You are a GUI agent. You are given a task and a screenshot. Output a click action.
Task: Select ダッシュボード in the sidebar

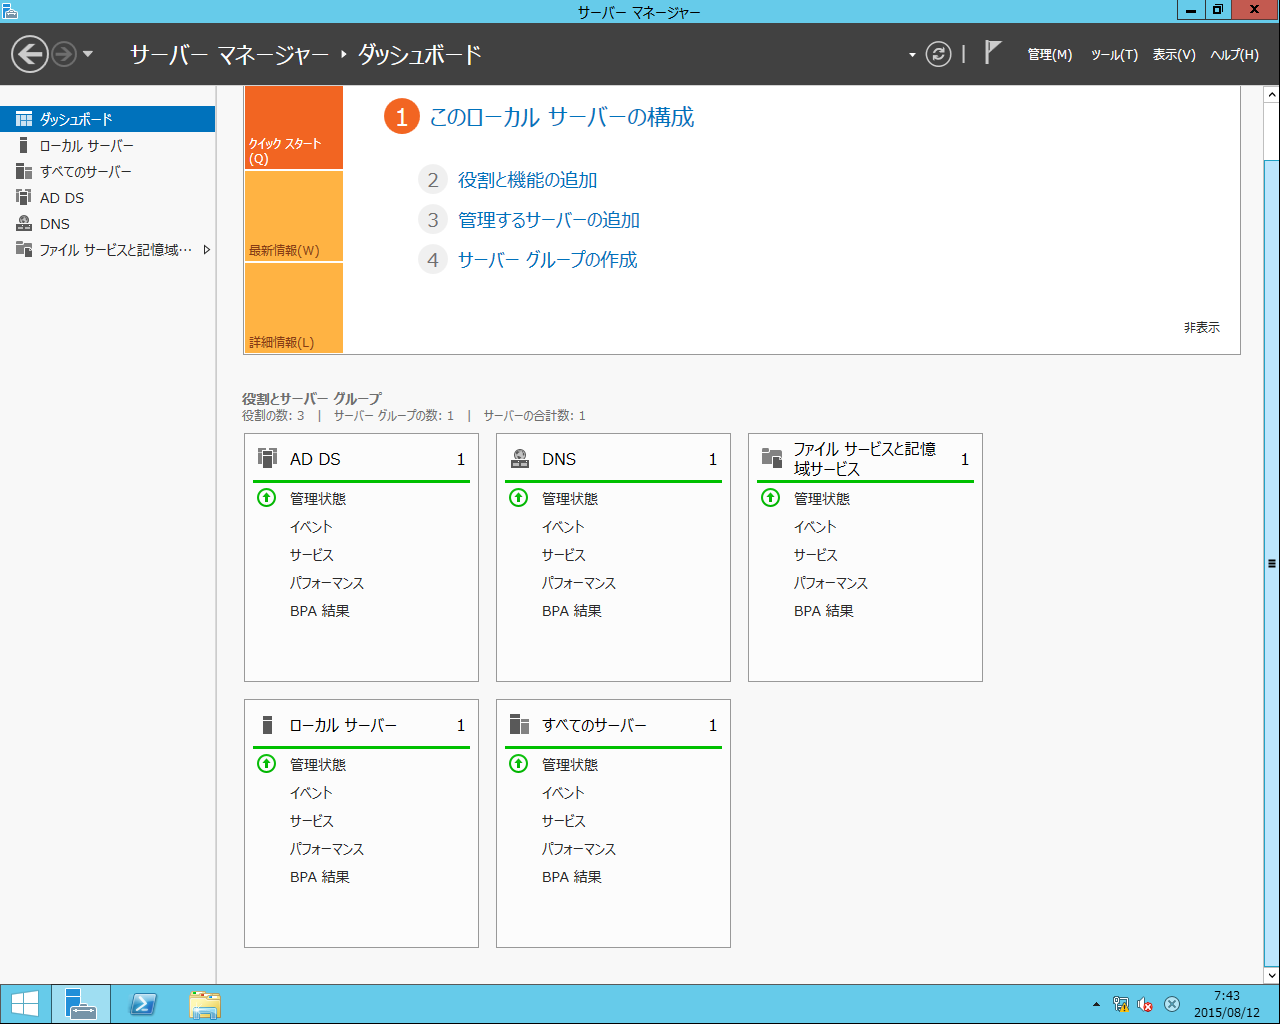(x=107, y=119)
